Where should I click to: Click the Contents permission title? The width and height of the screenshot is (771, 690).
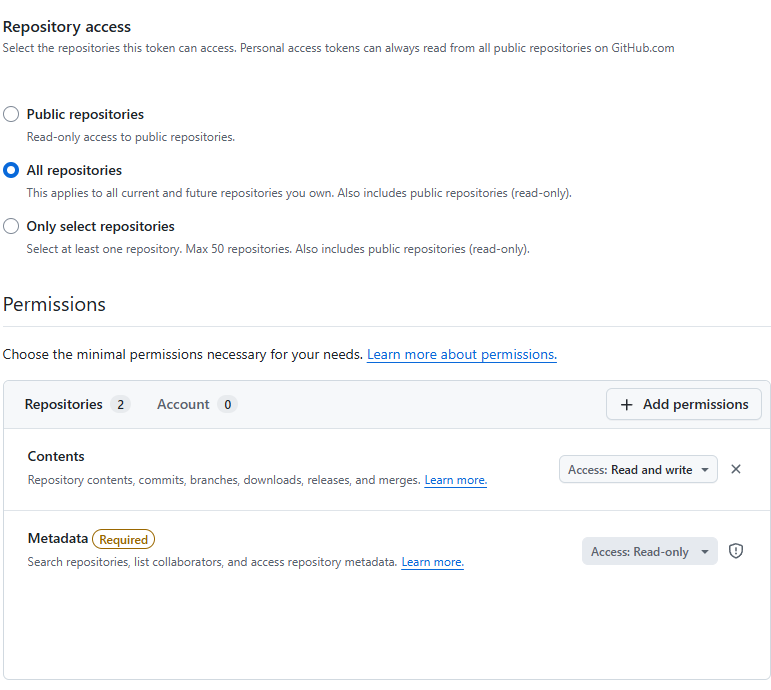(x=56, y=456)
